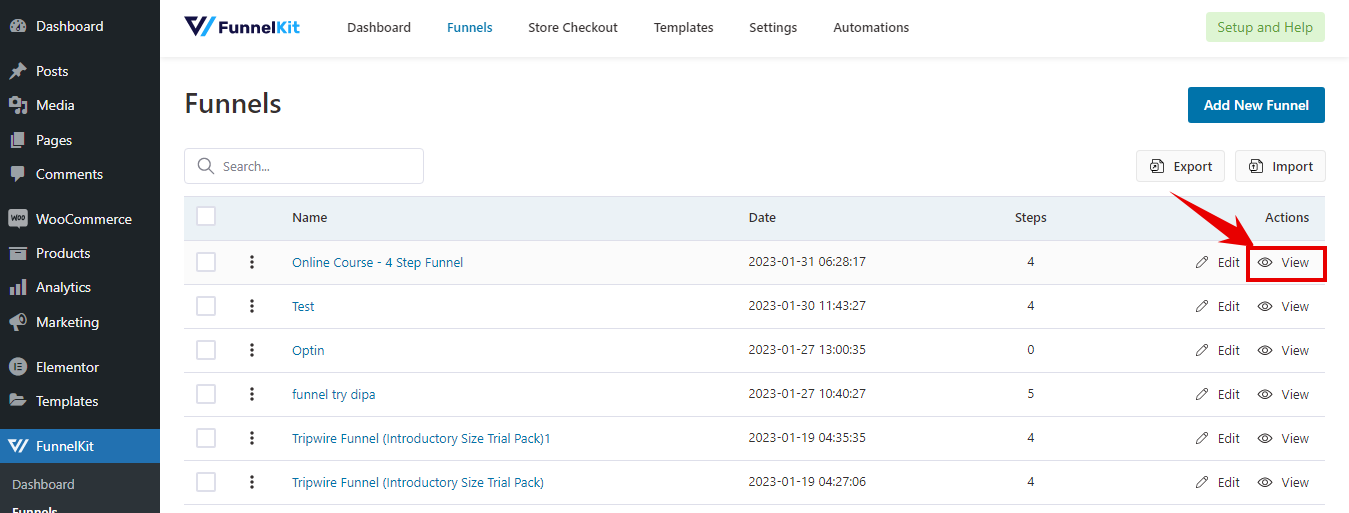Open three-dot menu for last Tripwire Funnel row
Image resolution: width=1349 pixels, height=513 pixels.
tap(252, 482)
